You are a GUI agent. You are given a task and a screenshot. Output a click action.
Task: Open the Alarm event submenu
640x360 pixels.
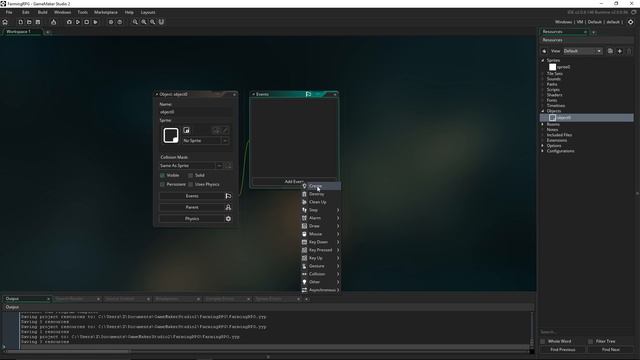pos(320,218)
